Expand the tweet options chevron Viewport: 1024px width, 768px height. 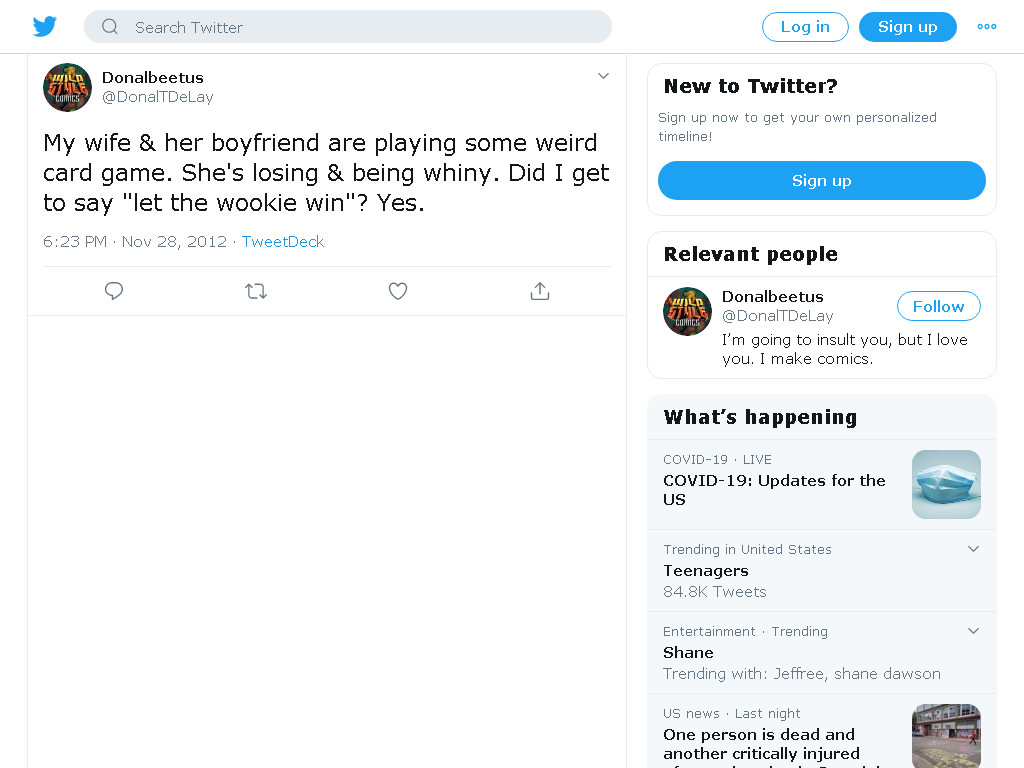pyautogui.click(x=603, y=76)
